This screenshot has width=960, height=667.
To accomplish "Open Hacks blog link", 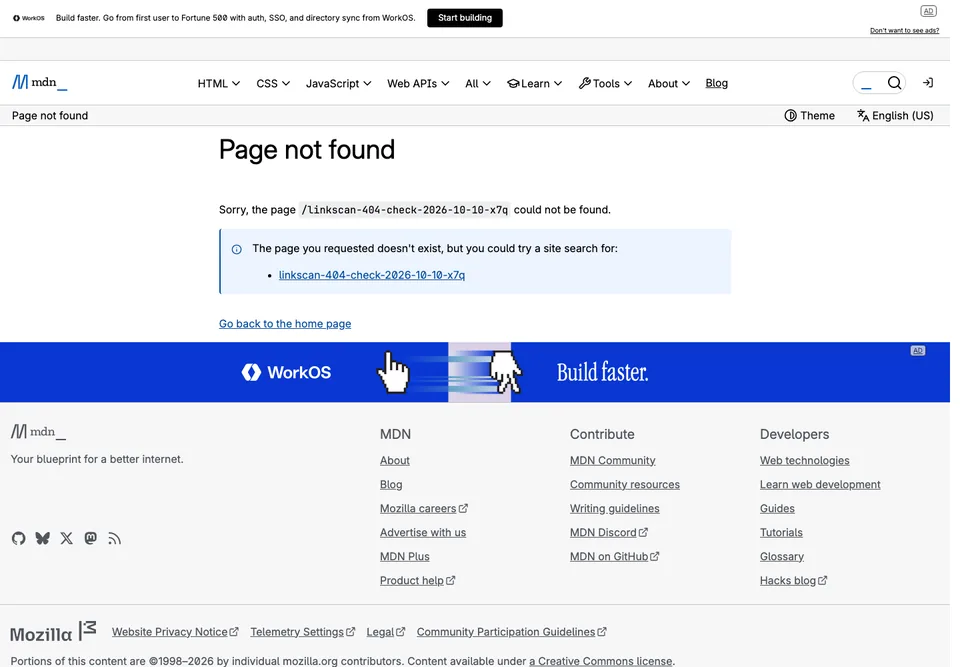I will pyautogui.click(x=793, y=581).
